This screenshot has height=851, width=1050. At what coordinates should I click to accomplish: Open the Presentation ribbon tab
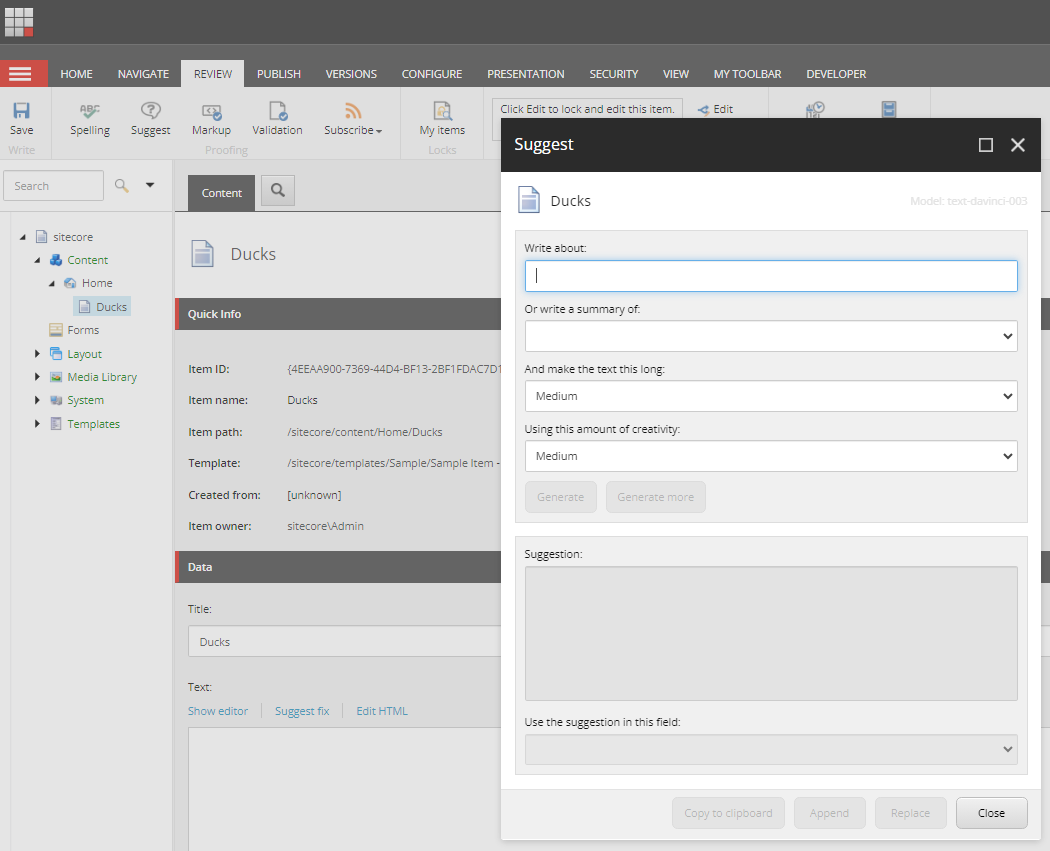click(525, 74)
